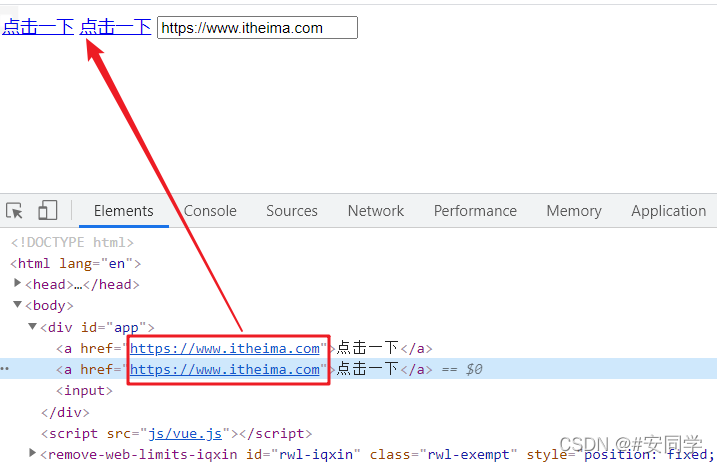
Task: Collapse the div id="app" node
Action: point(32,326)
